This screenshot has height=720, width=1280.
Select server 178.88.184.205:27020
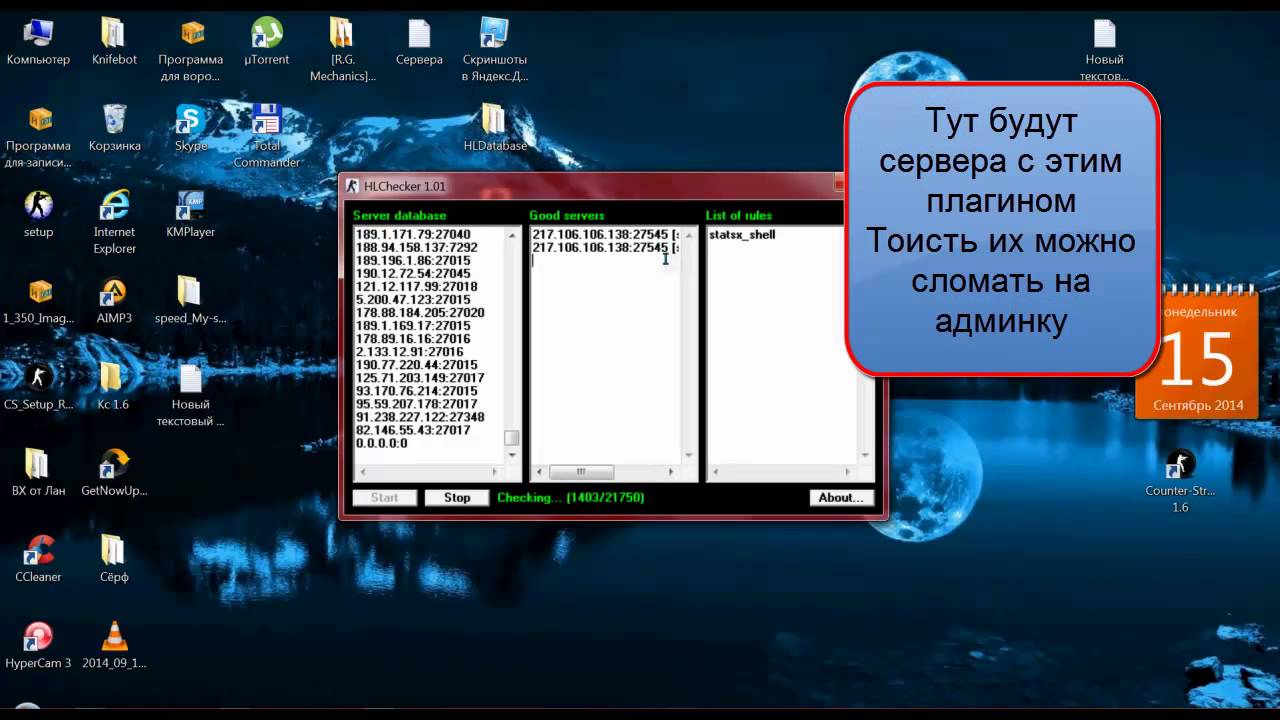420,313
